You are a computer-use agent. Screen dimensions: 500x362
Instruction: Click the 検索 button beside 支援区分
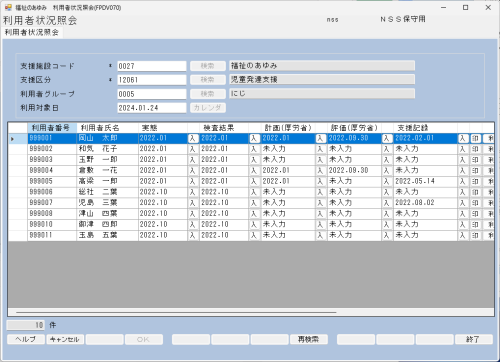click(208, 80)
